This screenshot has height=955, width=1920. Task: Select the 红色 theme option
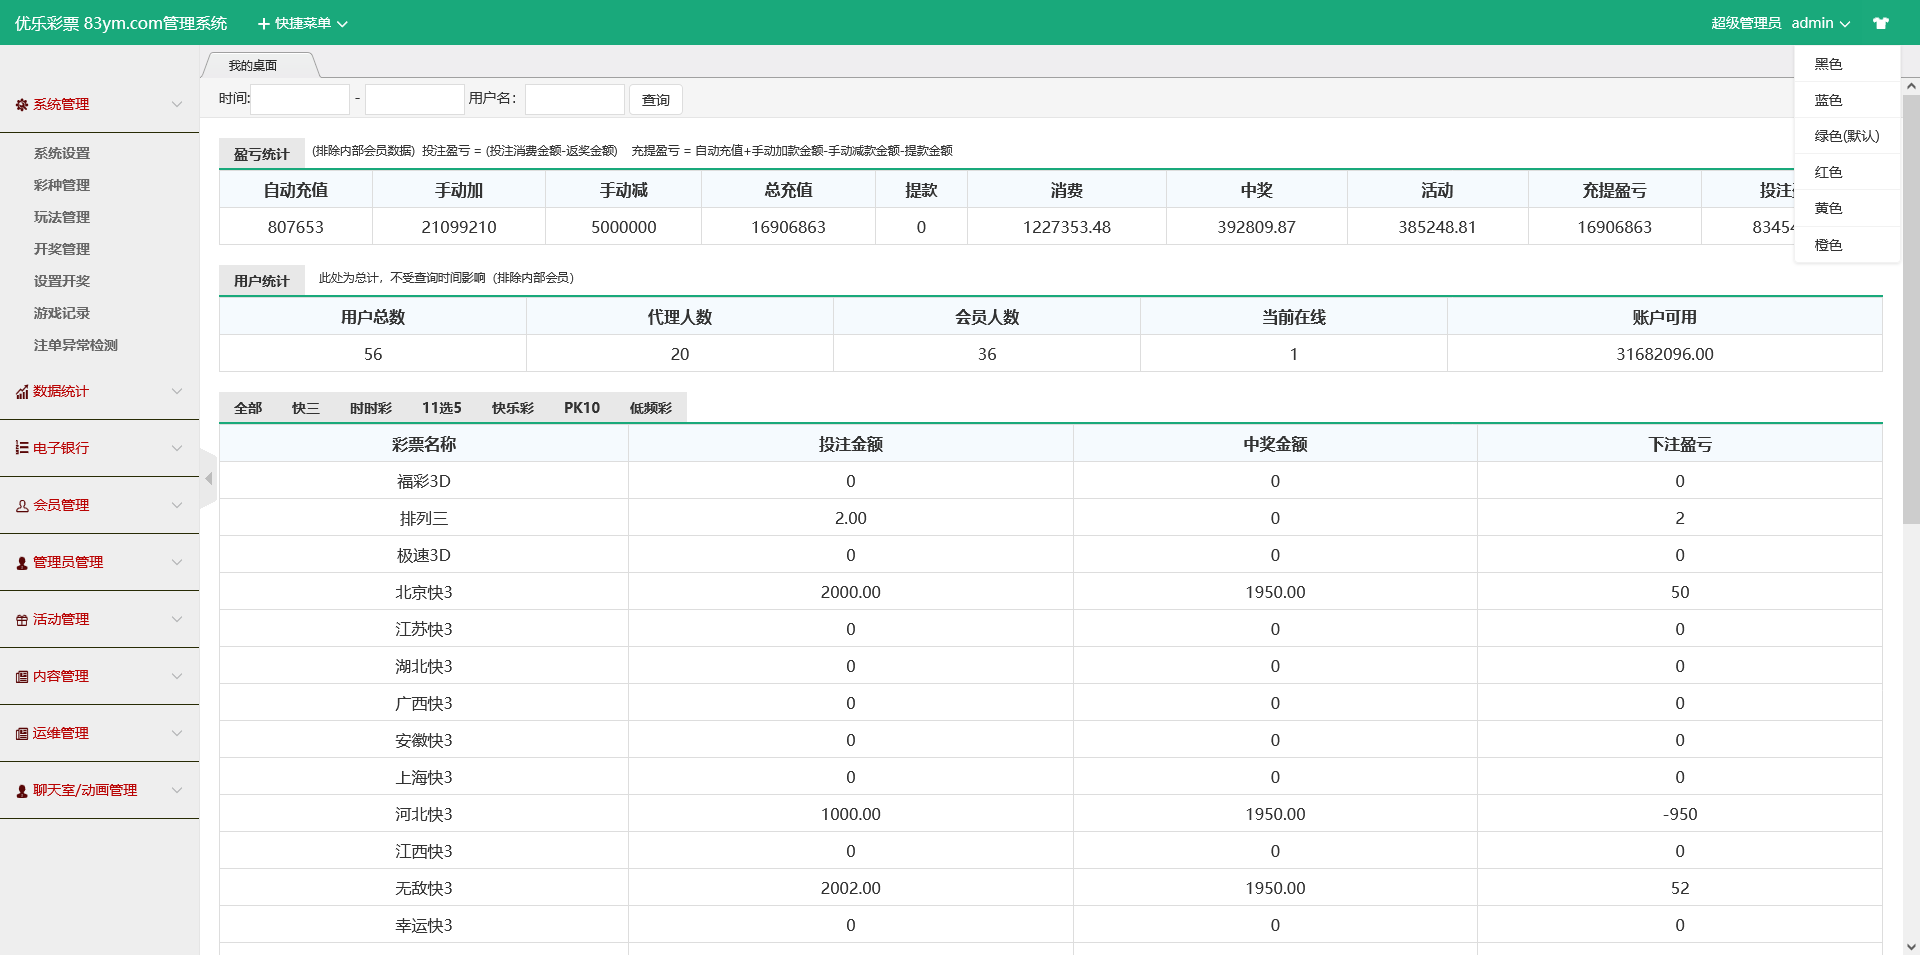click(x=1847, y=172)
